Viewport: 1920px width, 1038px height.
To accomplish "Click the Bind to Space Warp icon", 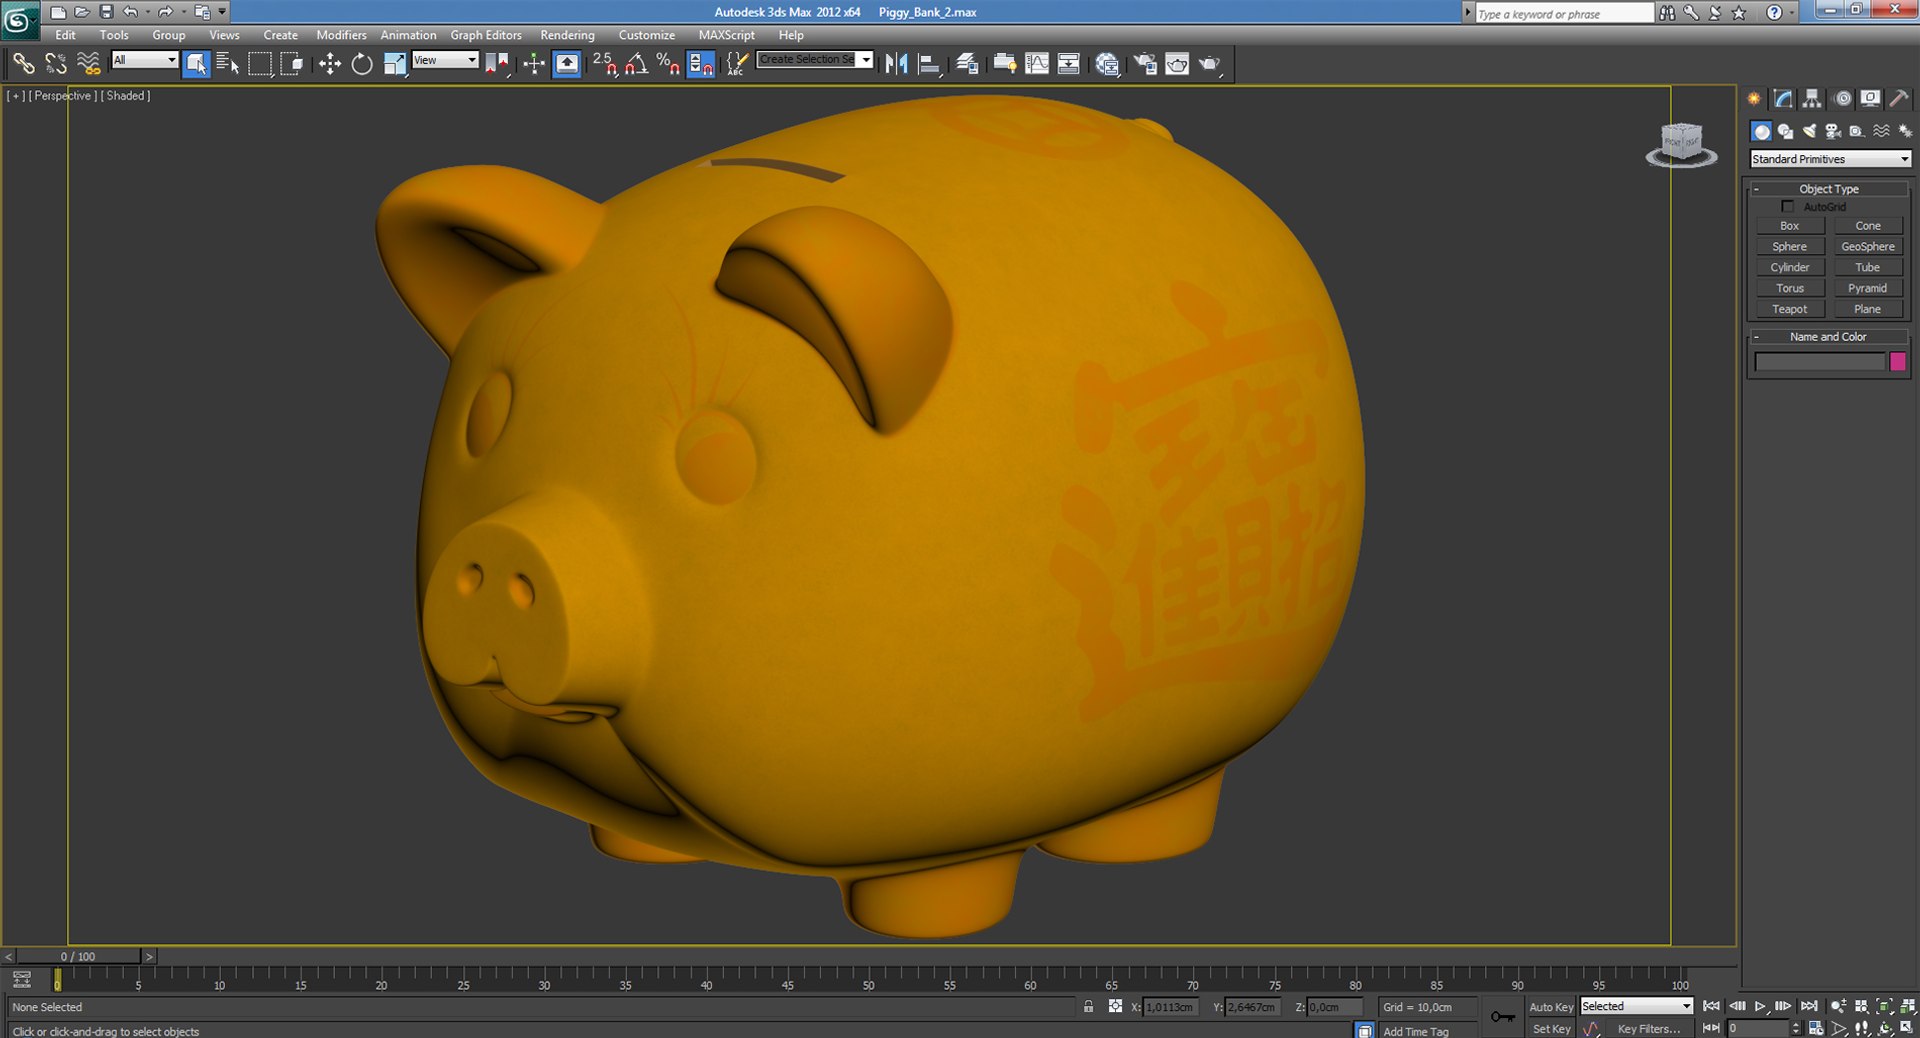I will pos(89,64).
